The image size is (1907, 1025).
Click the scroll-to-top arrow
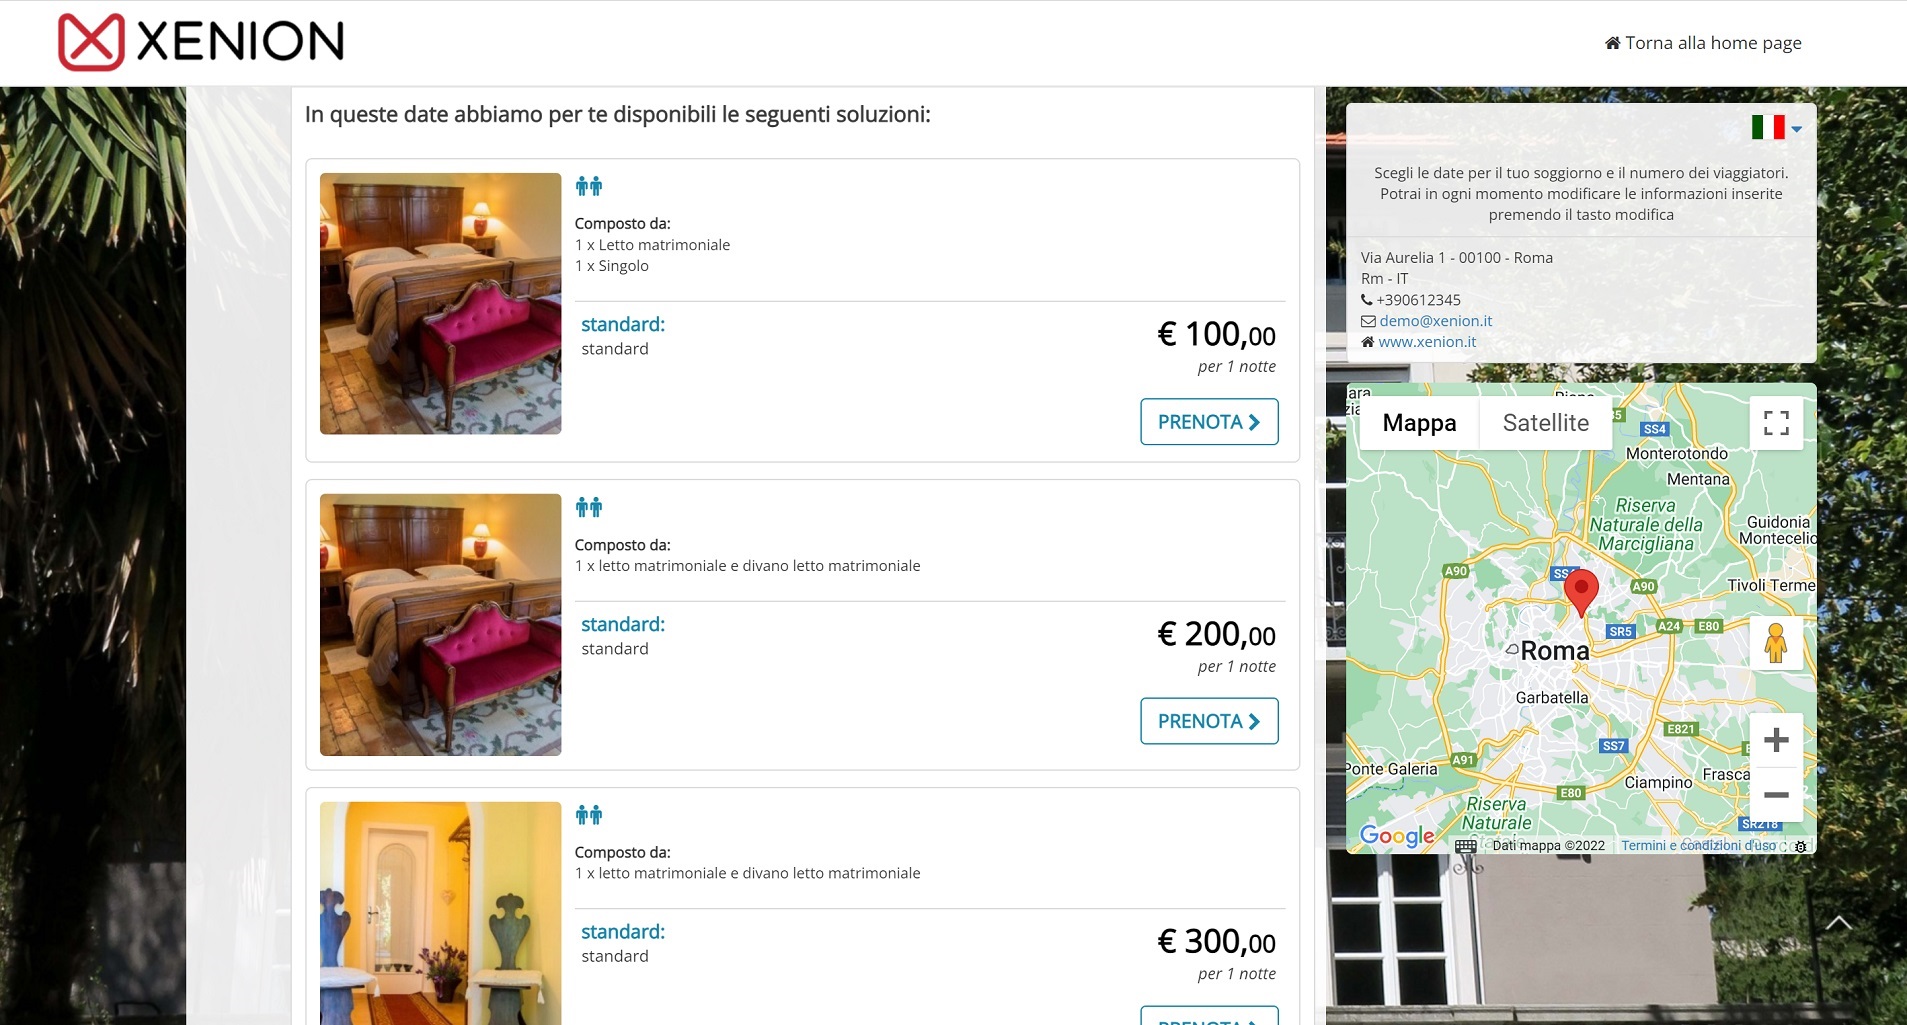pyautogui.click(x=1838, y=923)
